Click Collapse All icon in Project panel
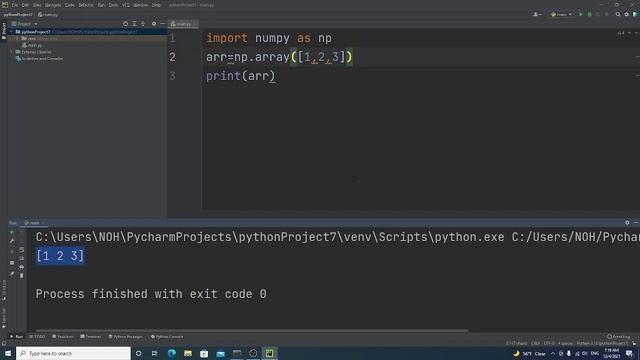Viewport: 640px width, 360px height. point(143,24)
